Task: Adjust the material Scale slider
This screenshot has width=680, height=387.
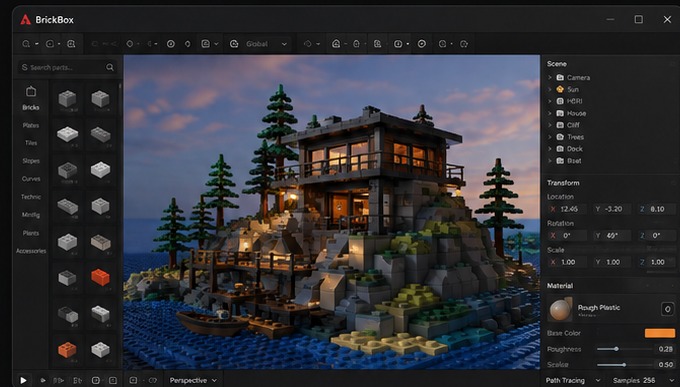Action: coord(624,364)
